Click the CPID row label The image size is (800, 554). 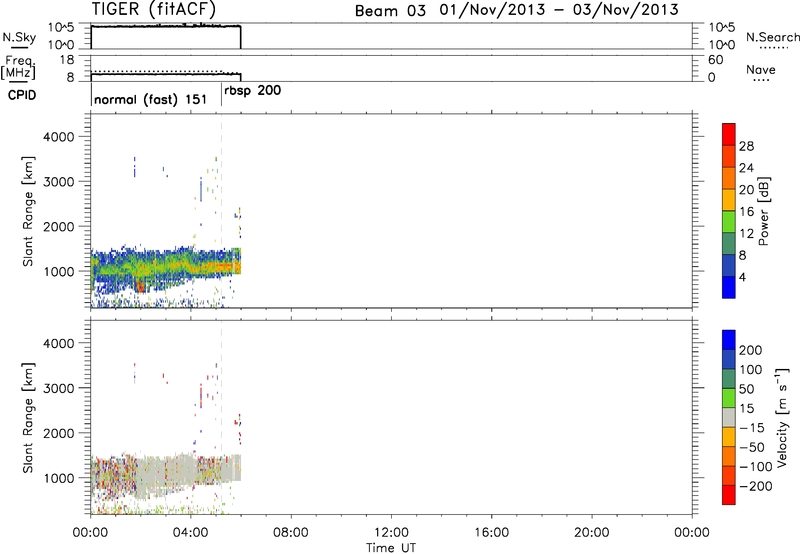pos(22,95)
